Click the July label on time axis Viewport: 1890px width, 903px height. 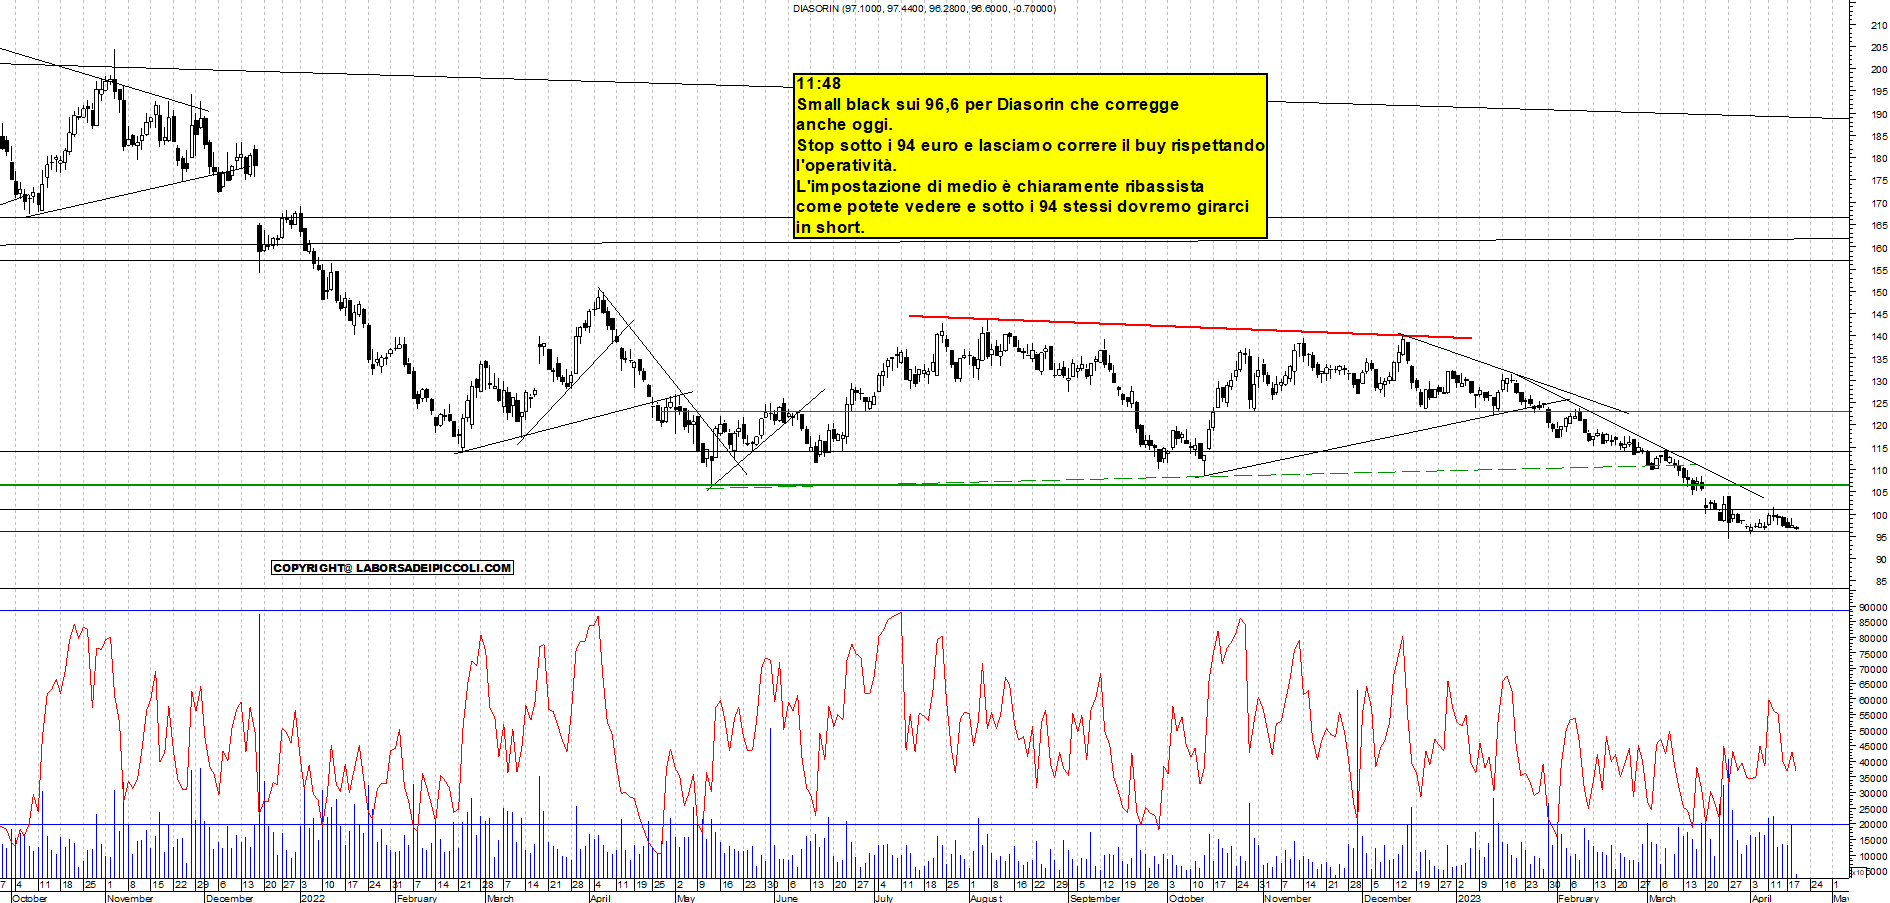pyautogui.click(x=884, y=898)
